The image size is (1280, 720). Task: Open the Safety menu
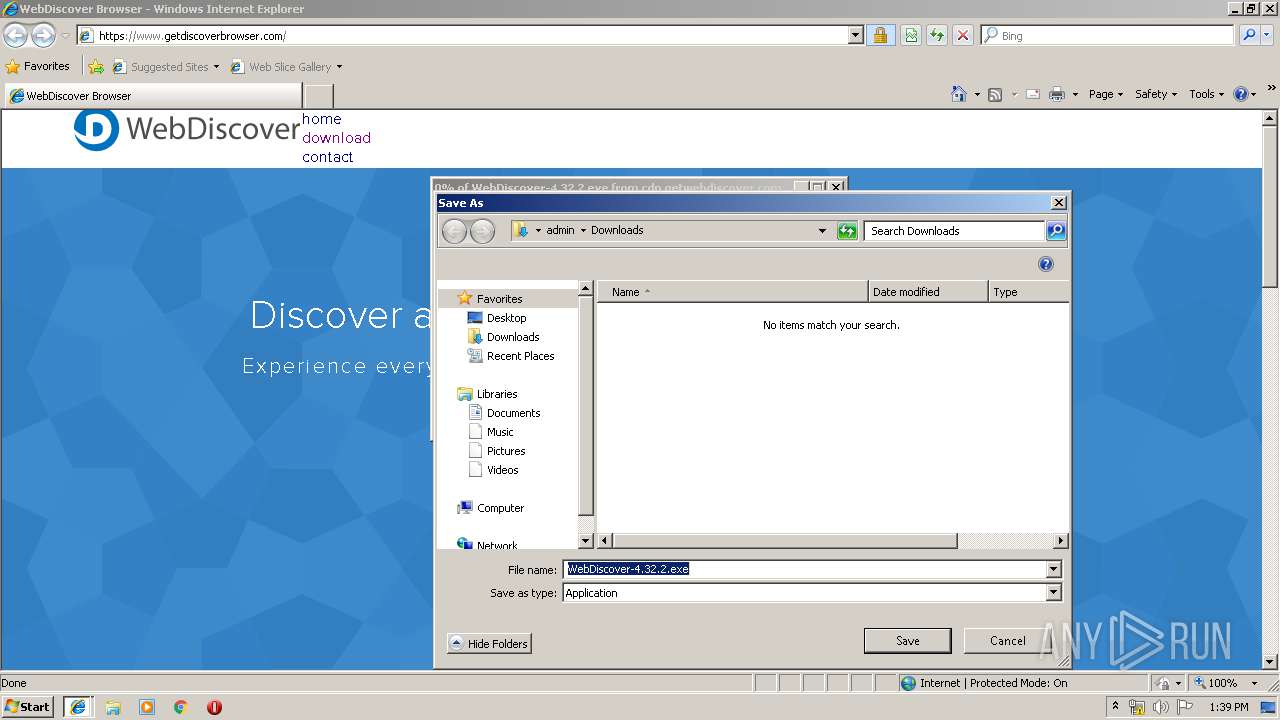point(1156,94)
